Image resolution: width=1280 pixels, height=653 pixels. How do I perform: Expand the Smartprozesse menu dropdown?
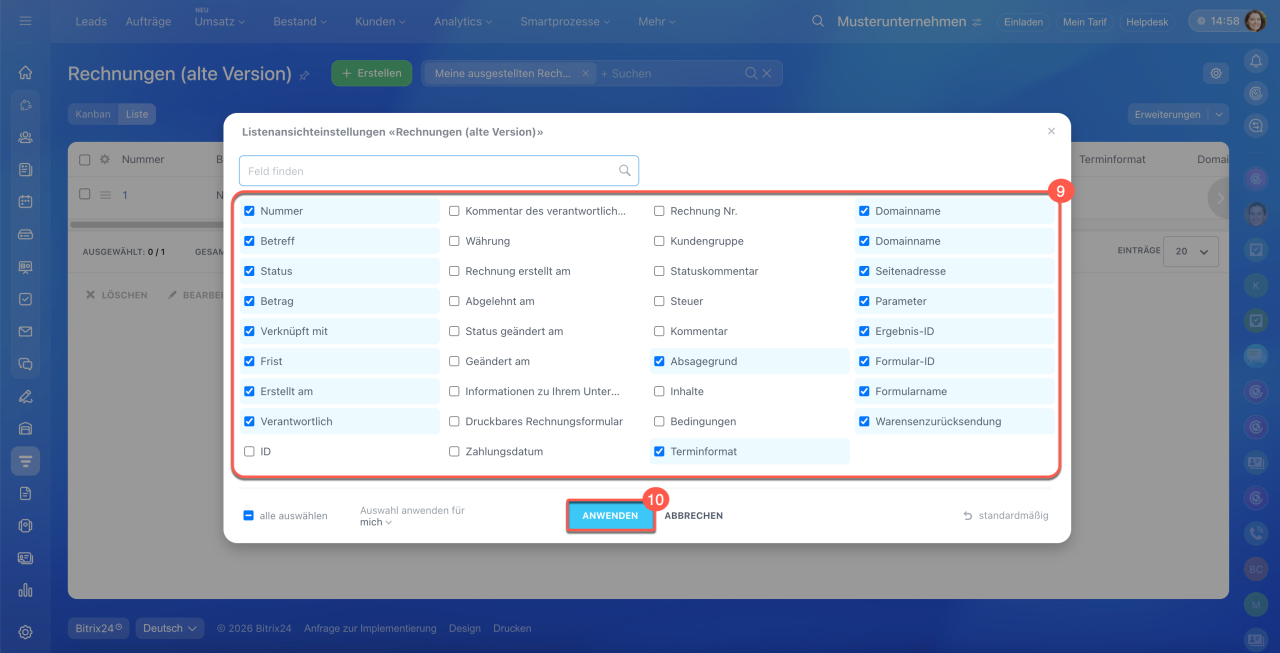pyautogui.click(x=566, y=21)
